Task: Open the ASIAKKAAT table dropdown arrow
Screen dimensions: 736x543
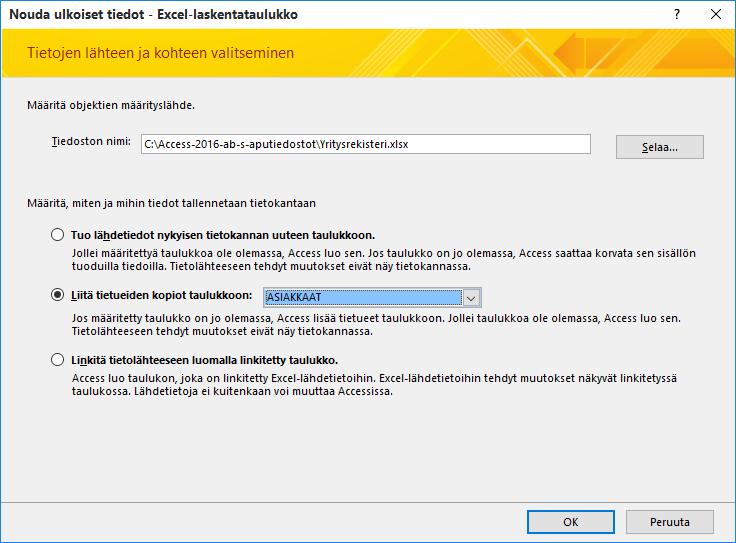Action: click(471, 298)
